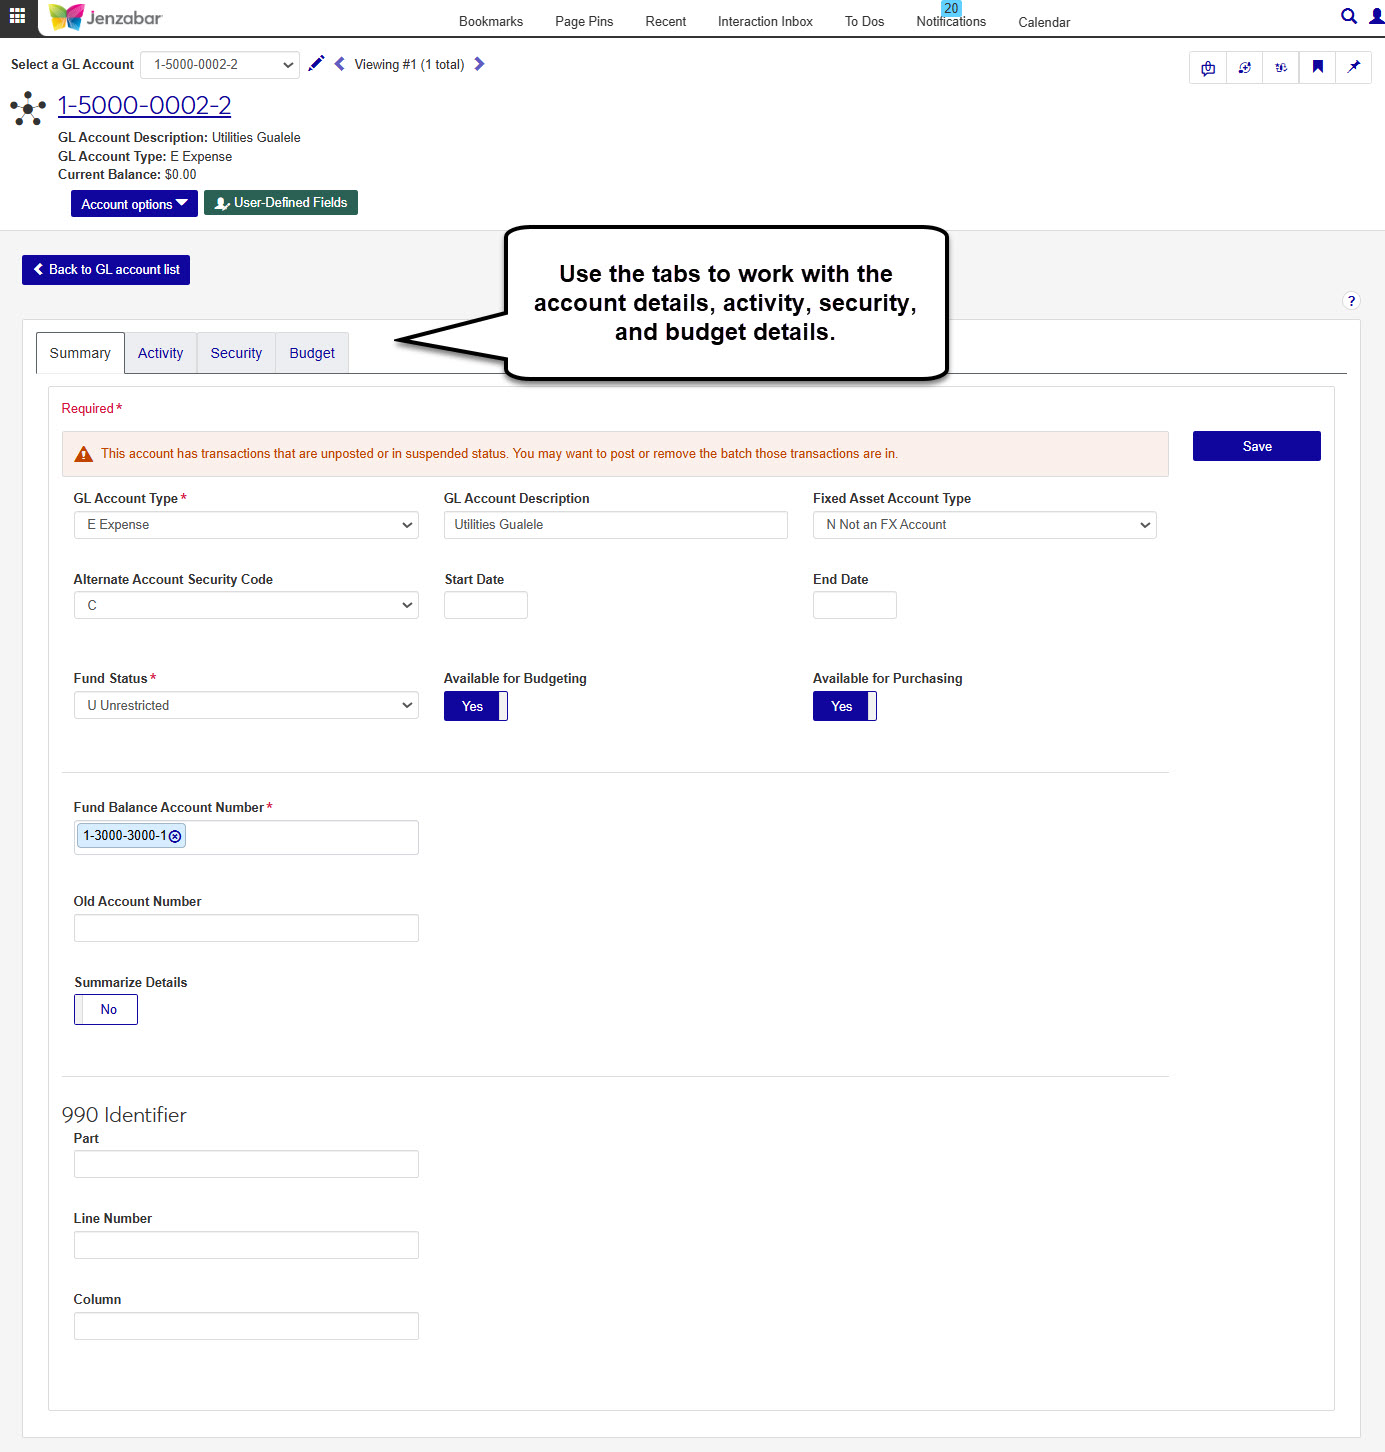Screen dimensions: 1385x1452
Task: Open User-Defined Fields
Action: coord(281,203)
